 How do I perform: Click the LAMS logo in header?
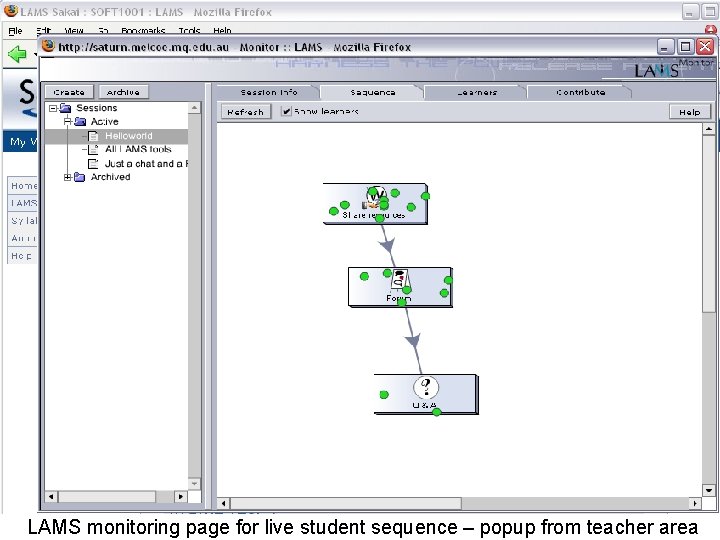click(656, 71)
